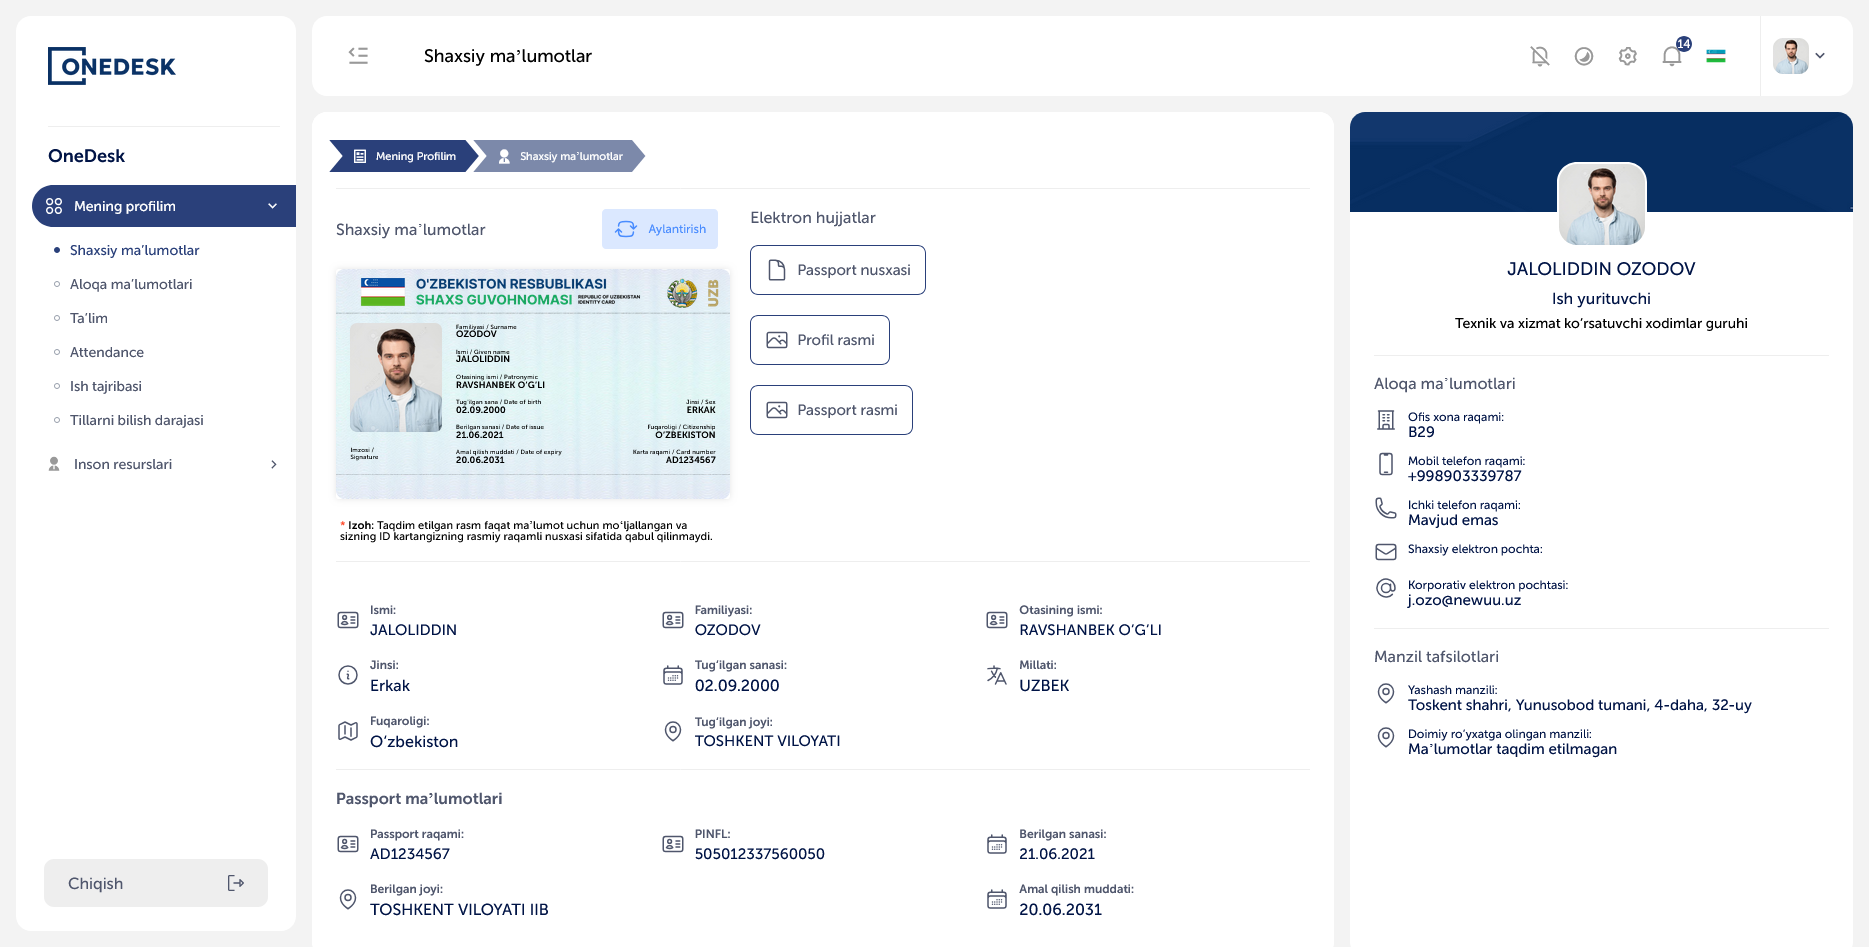
Task: Open Passport nusxasi document
Action: pos(837,270)
